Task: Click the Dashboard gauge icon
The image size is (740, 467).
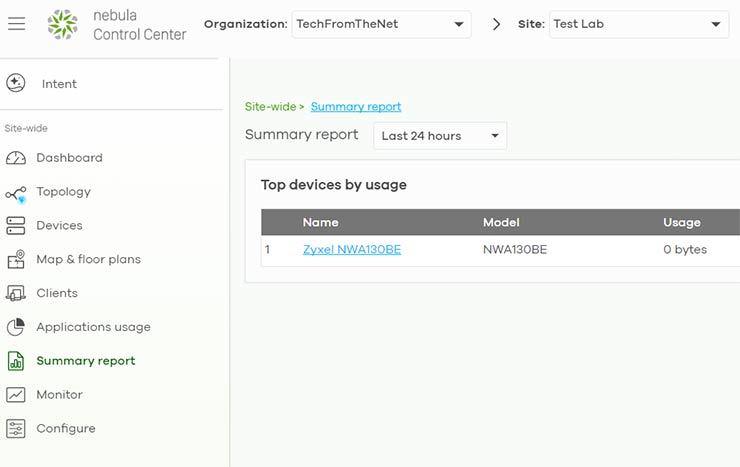Action: point(16,158)
